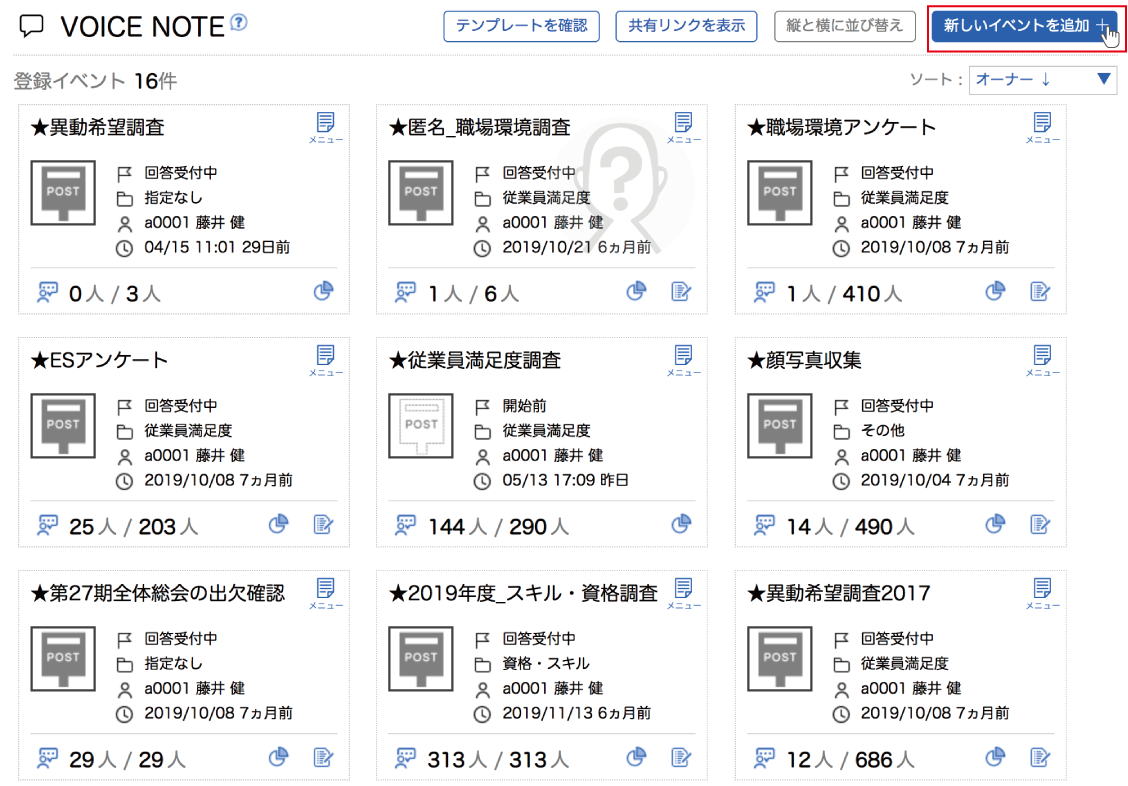Open menu icon on ESアンケート card
Screen dimensions: 1128x786
[x=326, y=360]
